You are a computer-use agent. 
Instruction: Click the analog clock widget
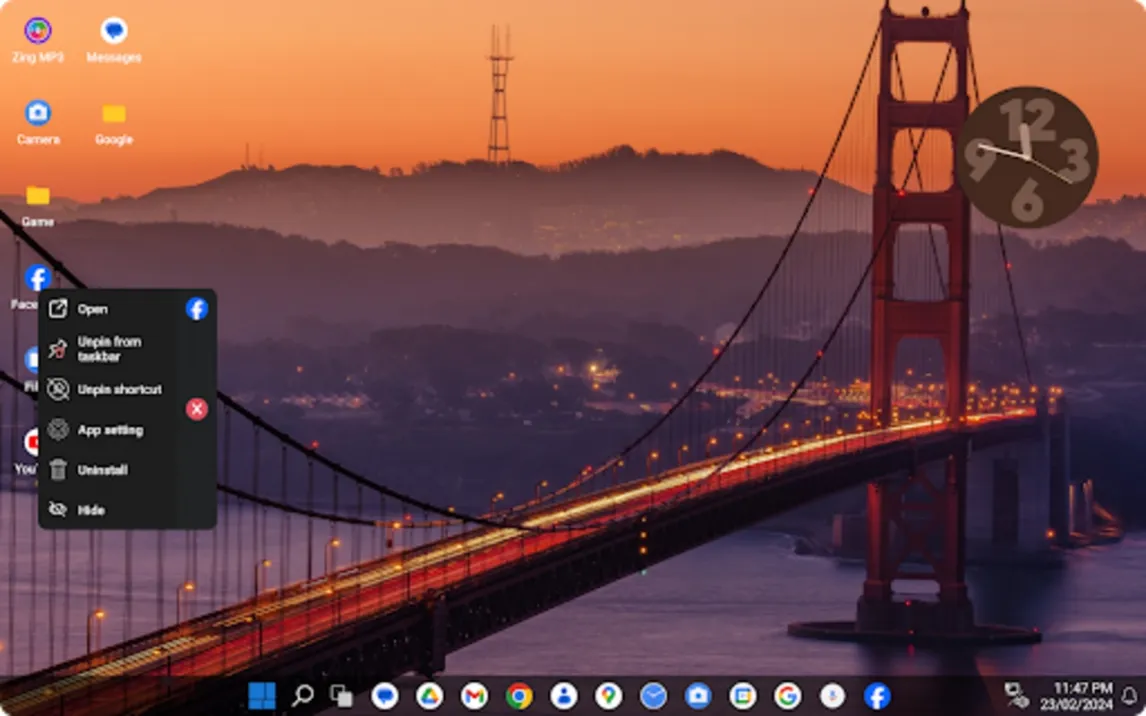pos(1026,157)
